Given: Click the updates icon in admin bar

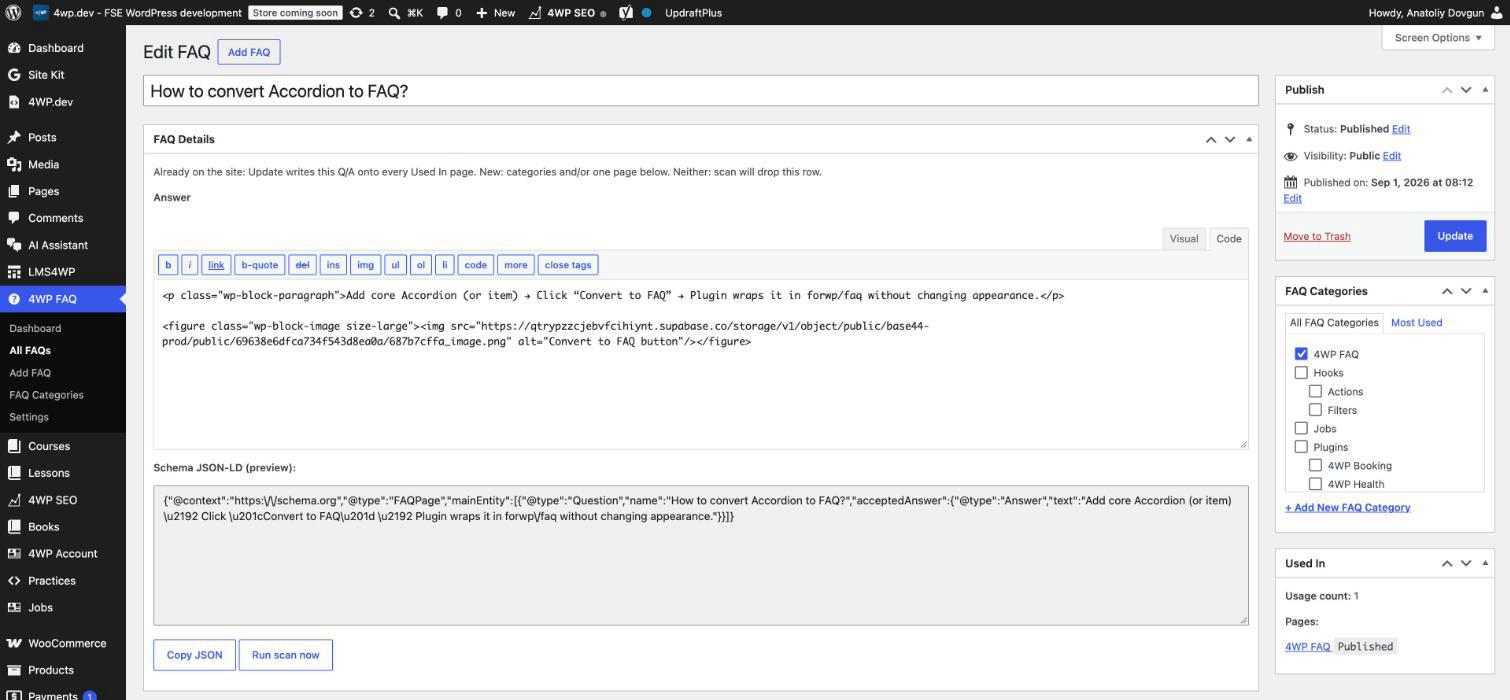Looking at the screenshot, I should [x=356, y=13].
